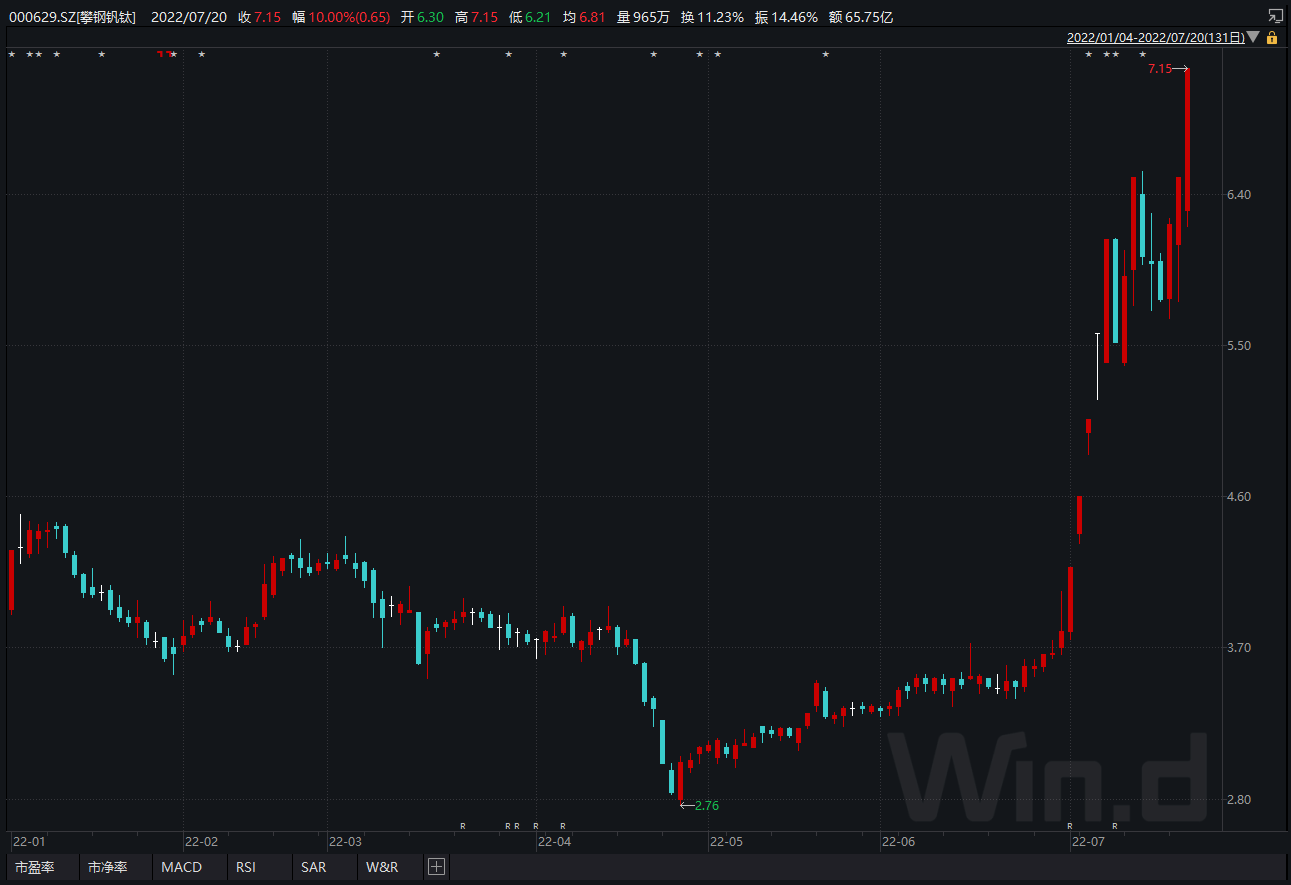The width and height of the screenshot is (1291, 885).
Task: Toggle the yellow lock icon beside date range
Action: point(1272,38)
